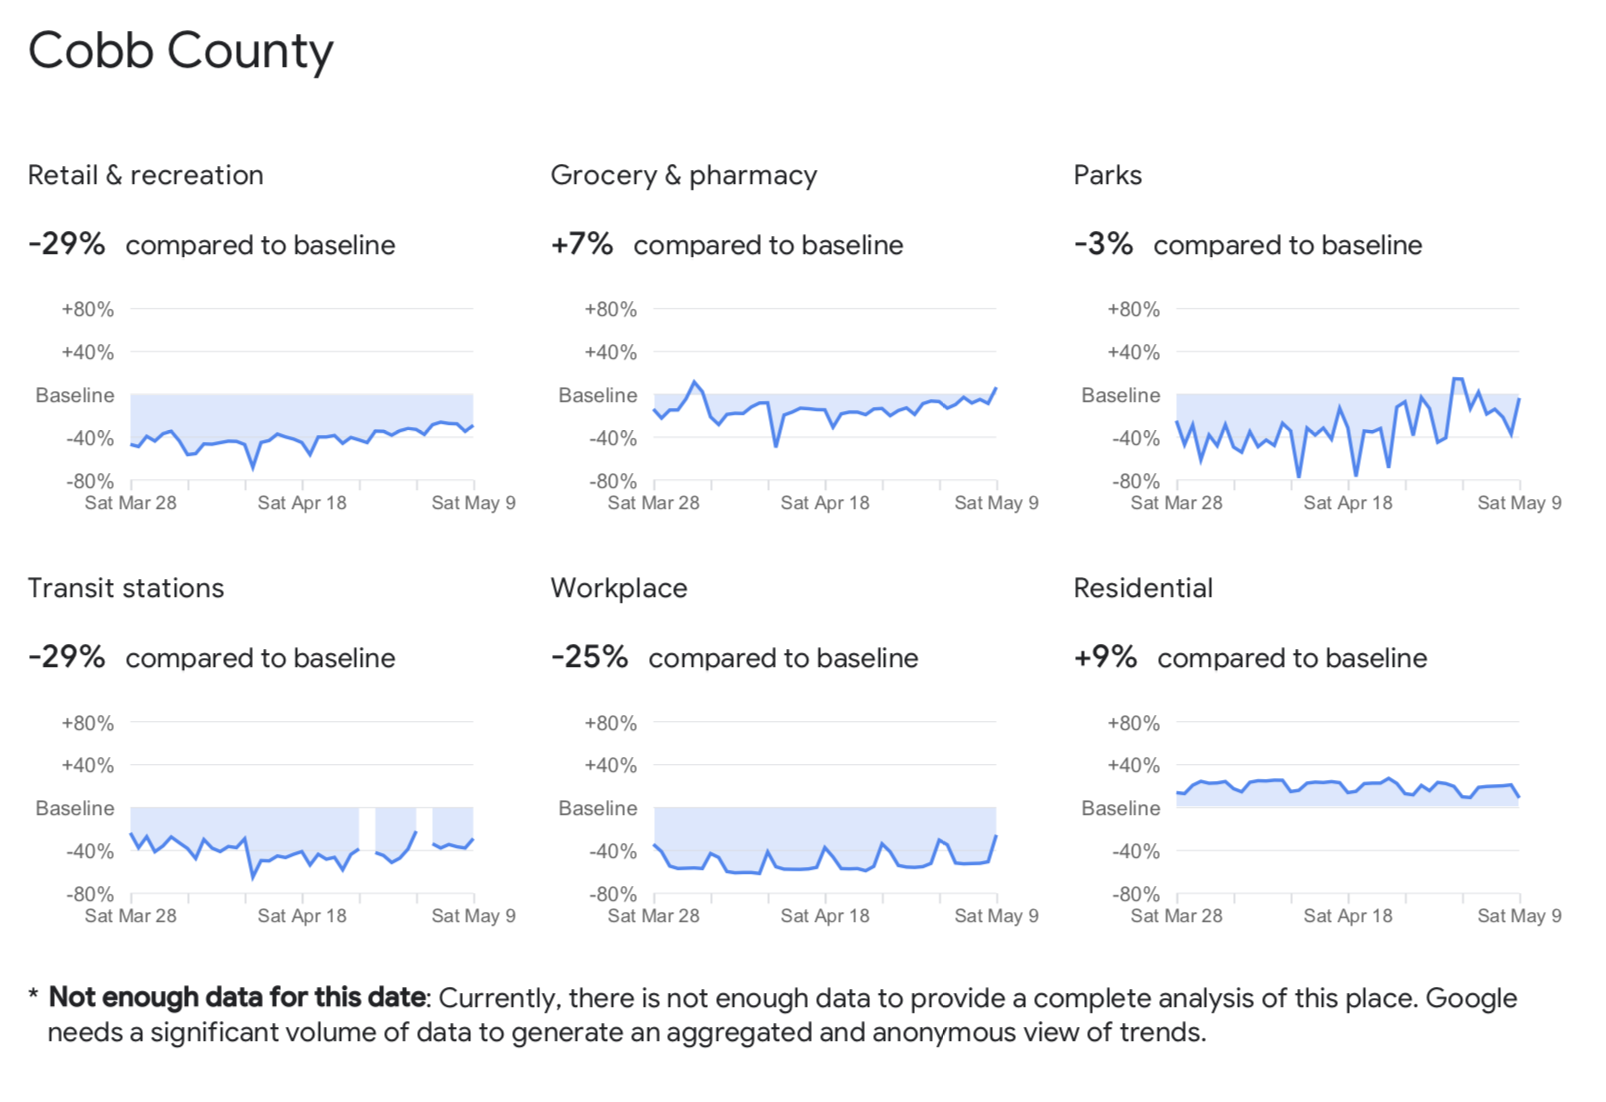Click Sat May 9 label under Transit chart
The width and height of the screenshot is (1606, 1102).
tap(473, 916)
